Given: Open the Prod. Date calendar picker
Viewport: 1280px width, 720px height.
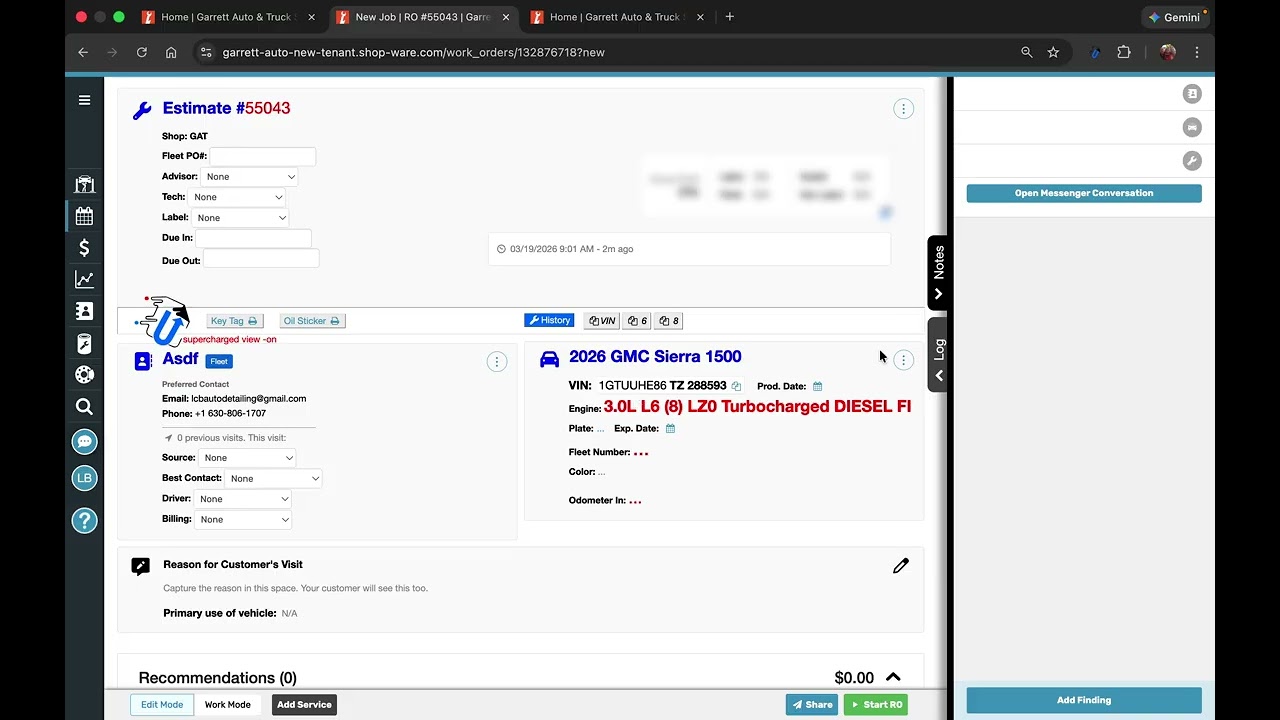Looking at the screenshot, I should (x=817, y=386).
